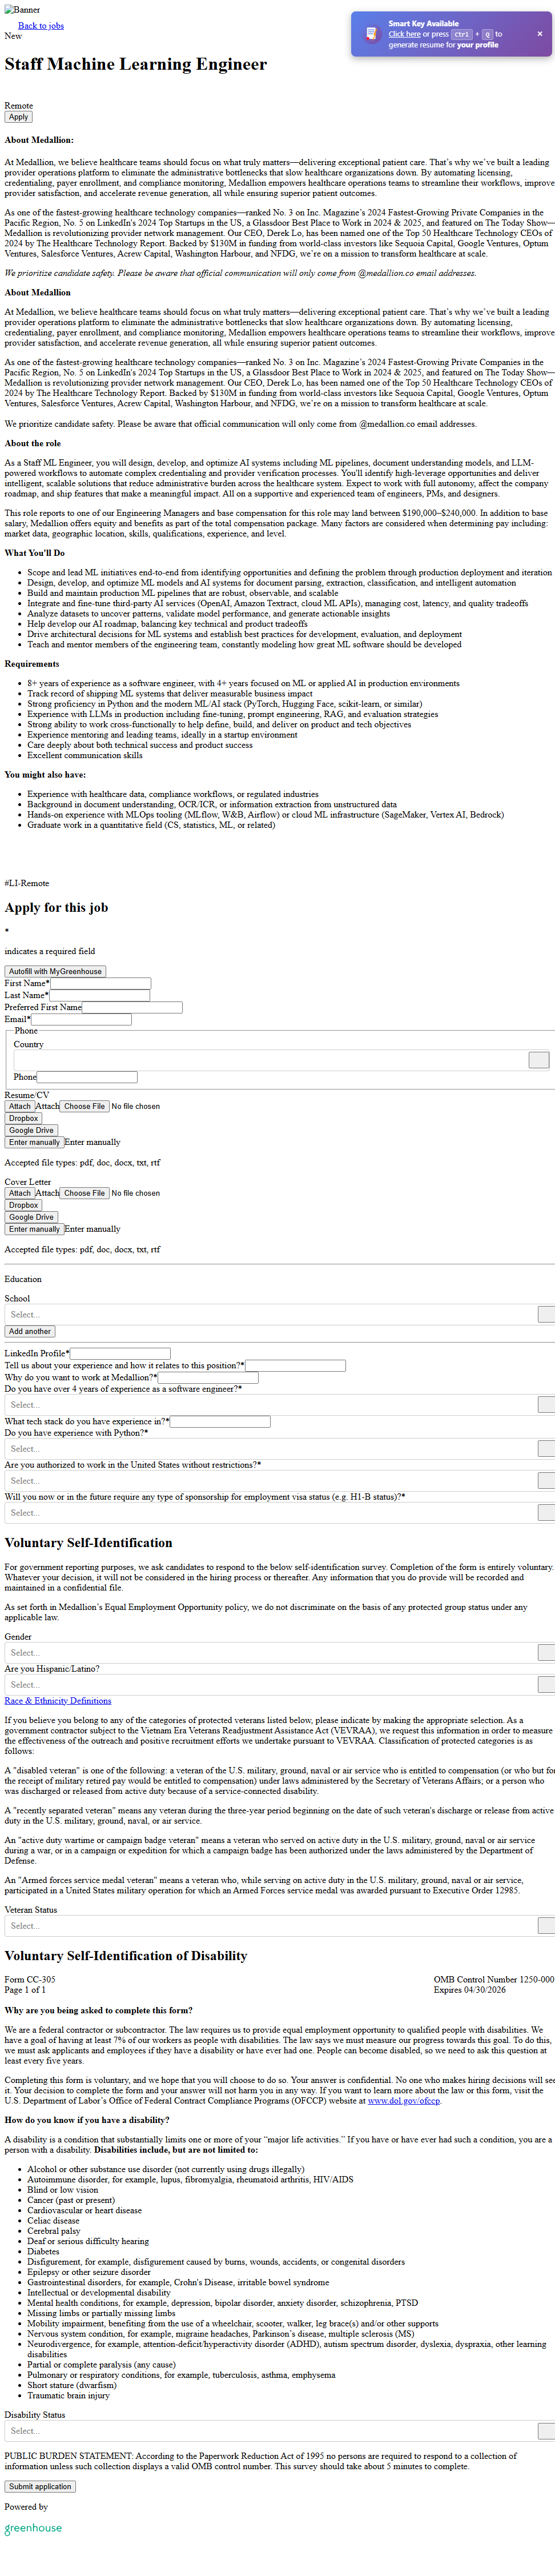Focus the First Name input field
Image resolution: width=555 pixels, height=2576 pixels.
100,983
